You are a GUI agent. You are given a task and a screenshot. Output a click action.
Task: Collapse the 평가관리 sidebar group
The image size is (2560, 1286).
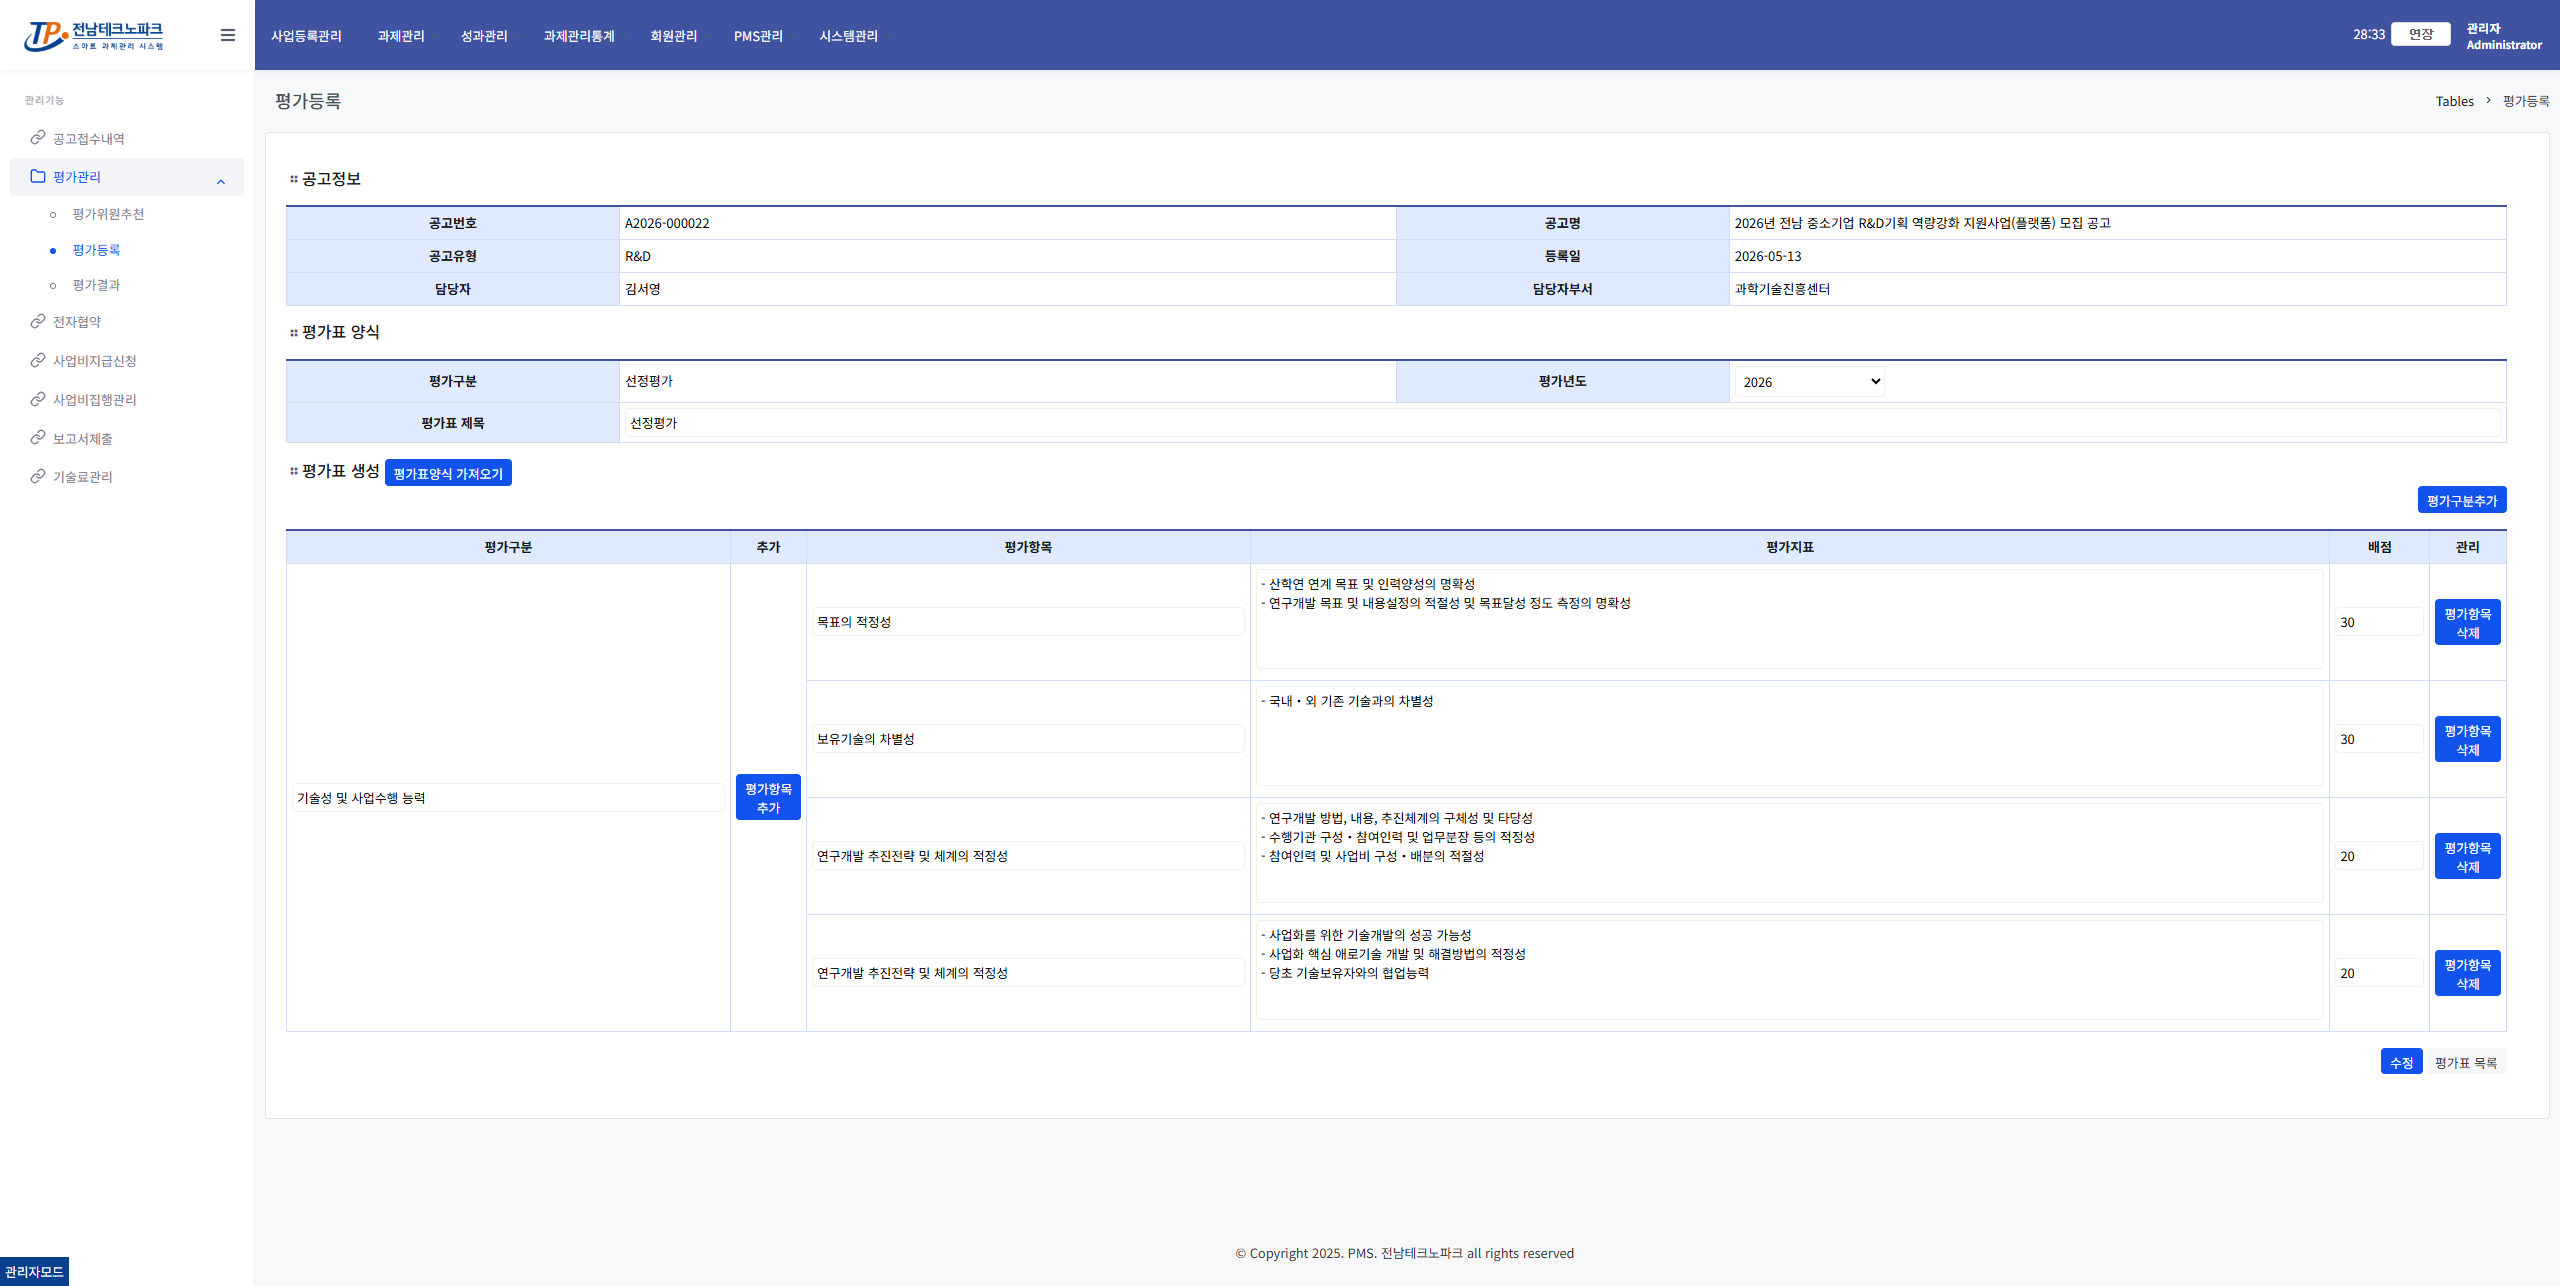pyautogui.click(x=127, y=177)
